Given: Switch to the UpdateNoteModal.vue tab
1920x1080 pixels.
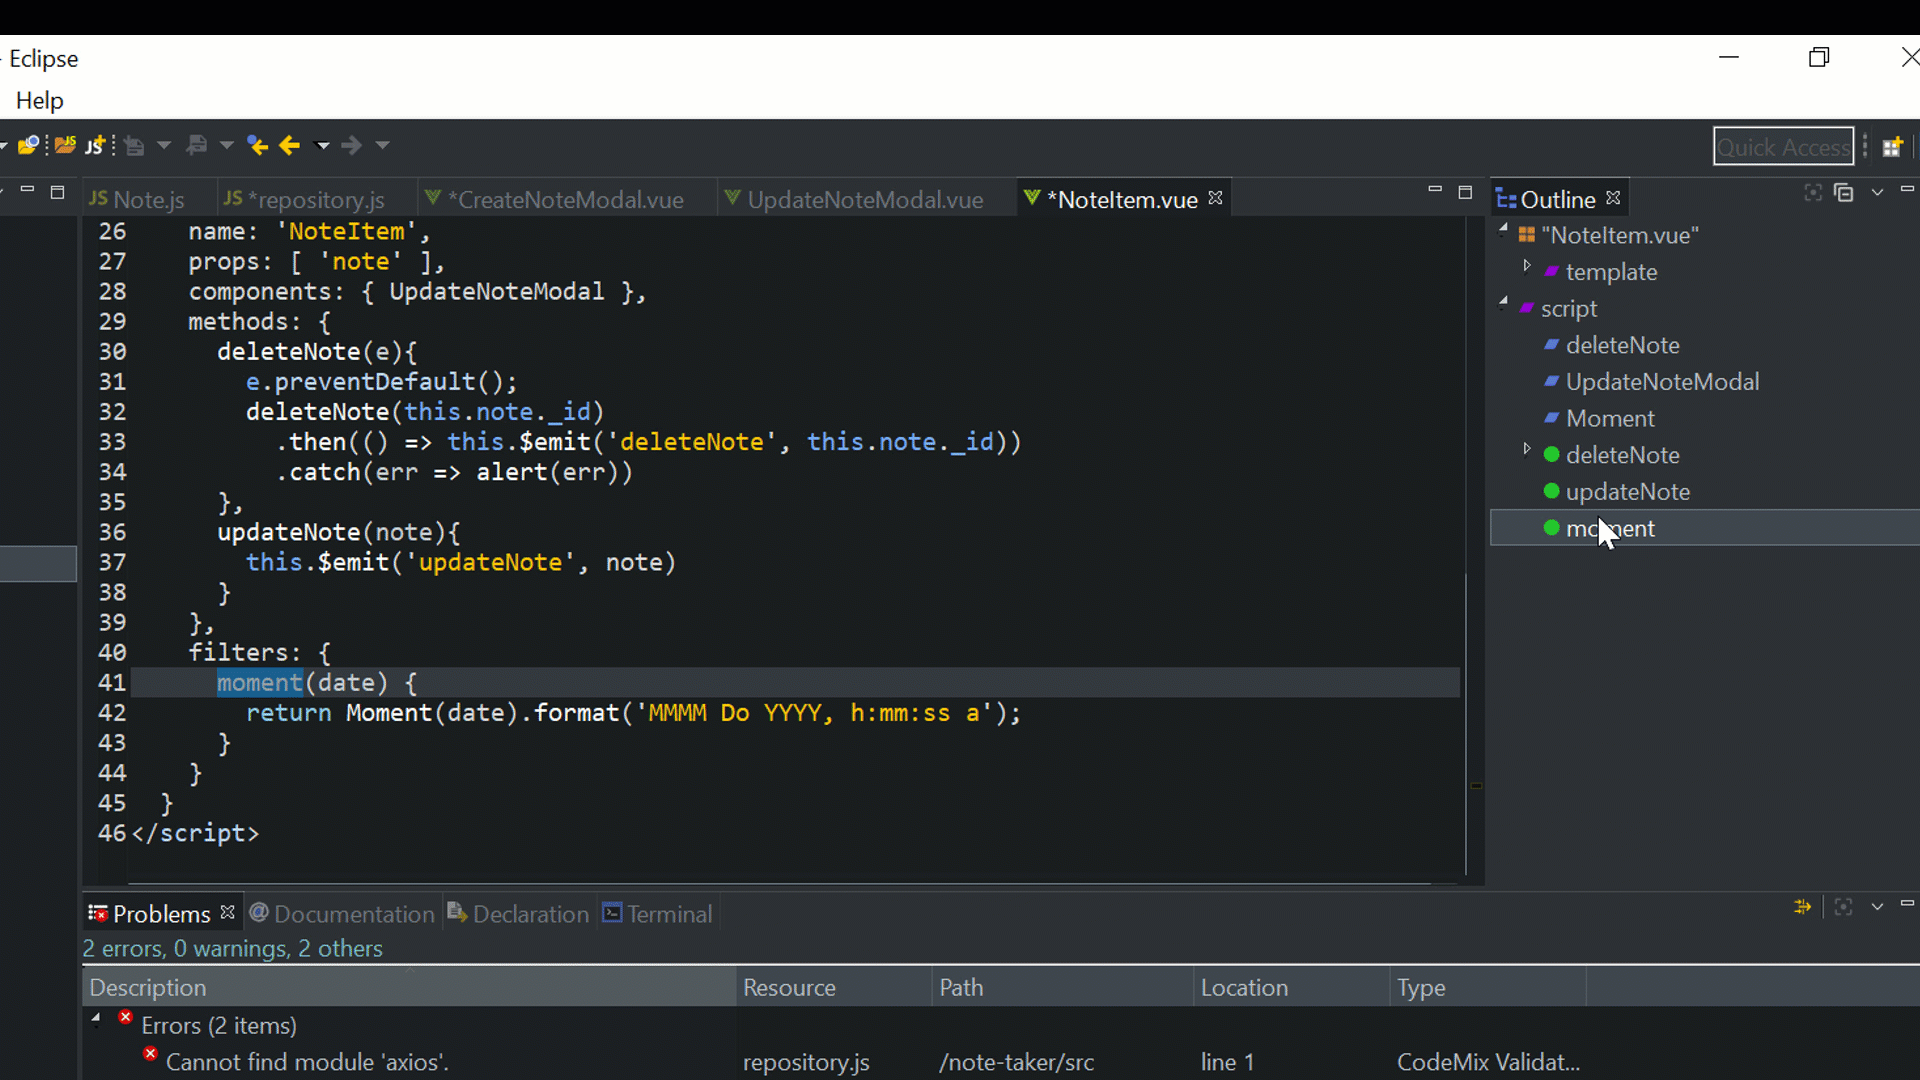Looking at the screenshot, I should click(864, 200).
